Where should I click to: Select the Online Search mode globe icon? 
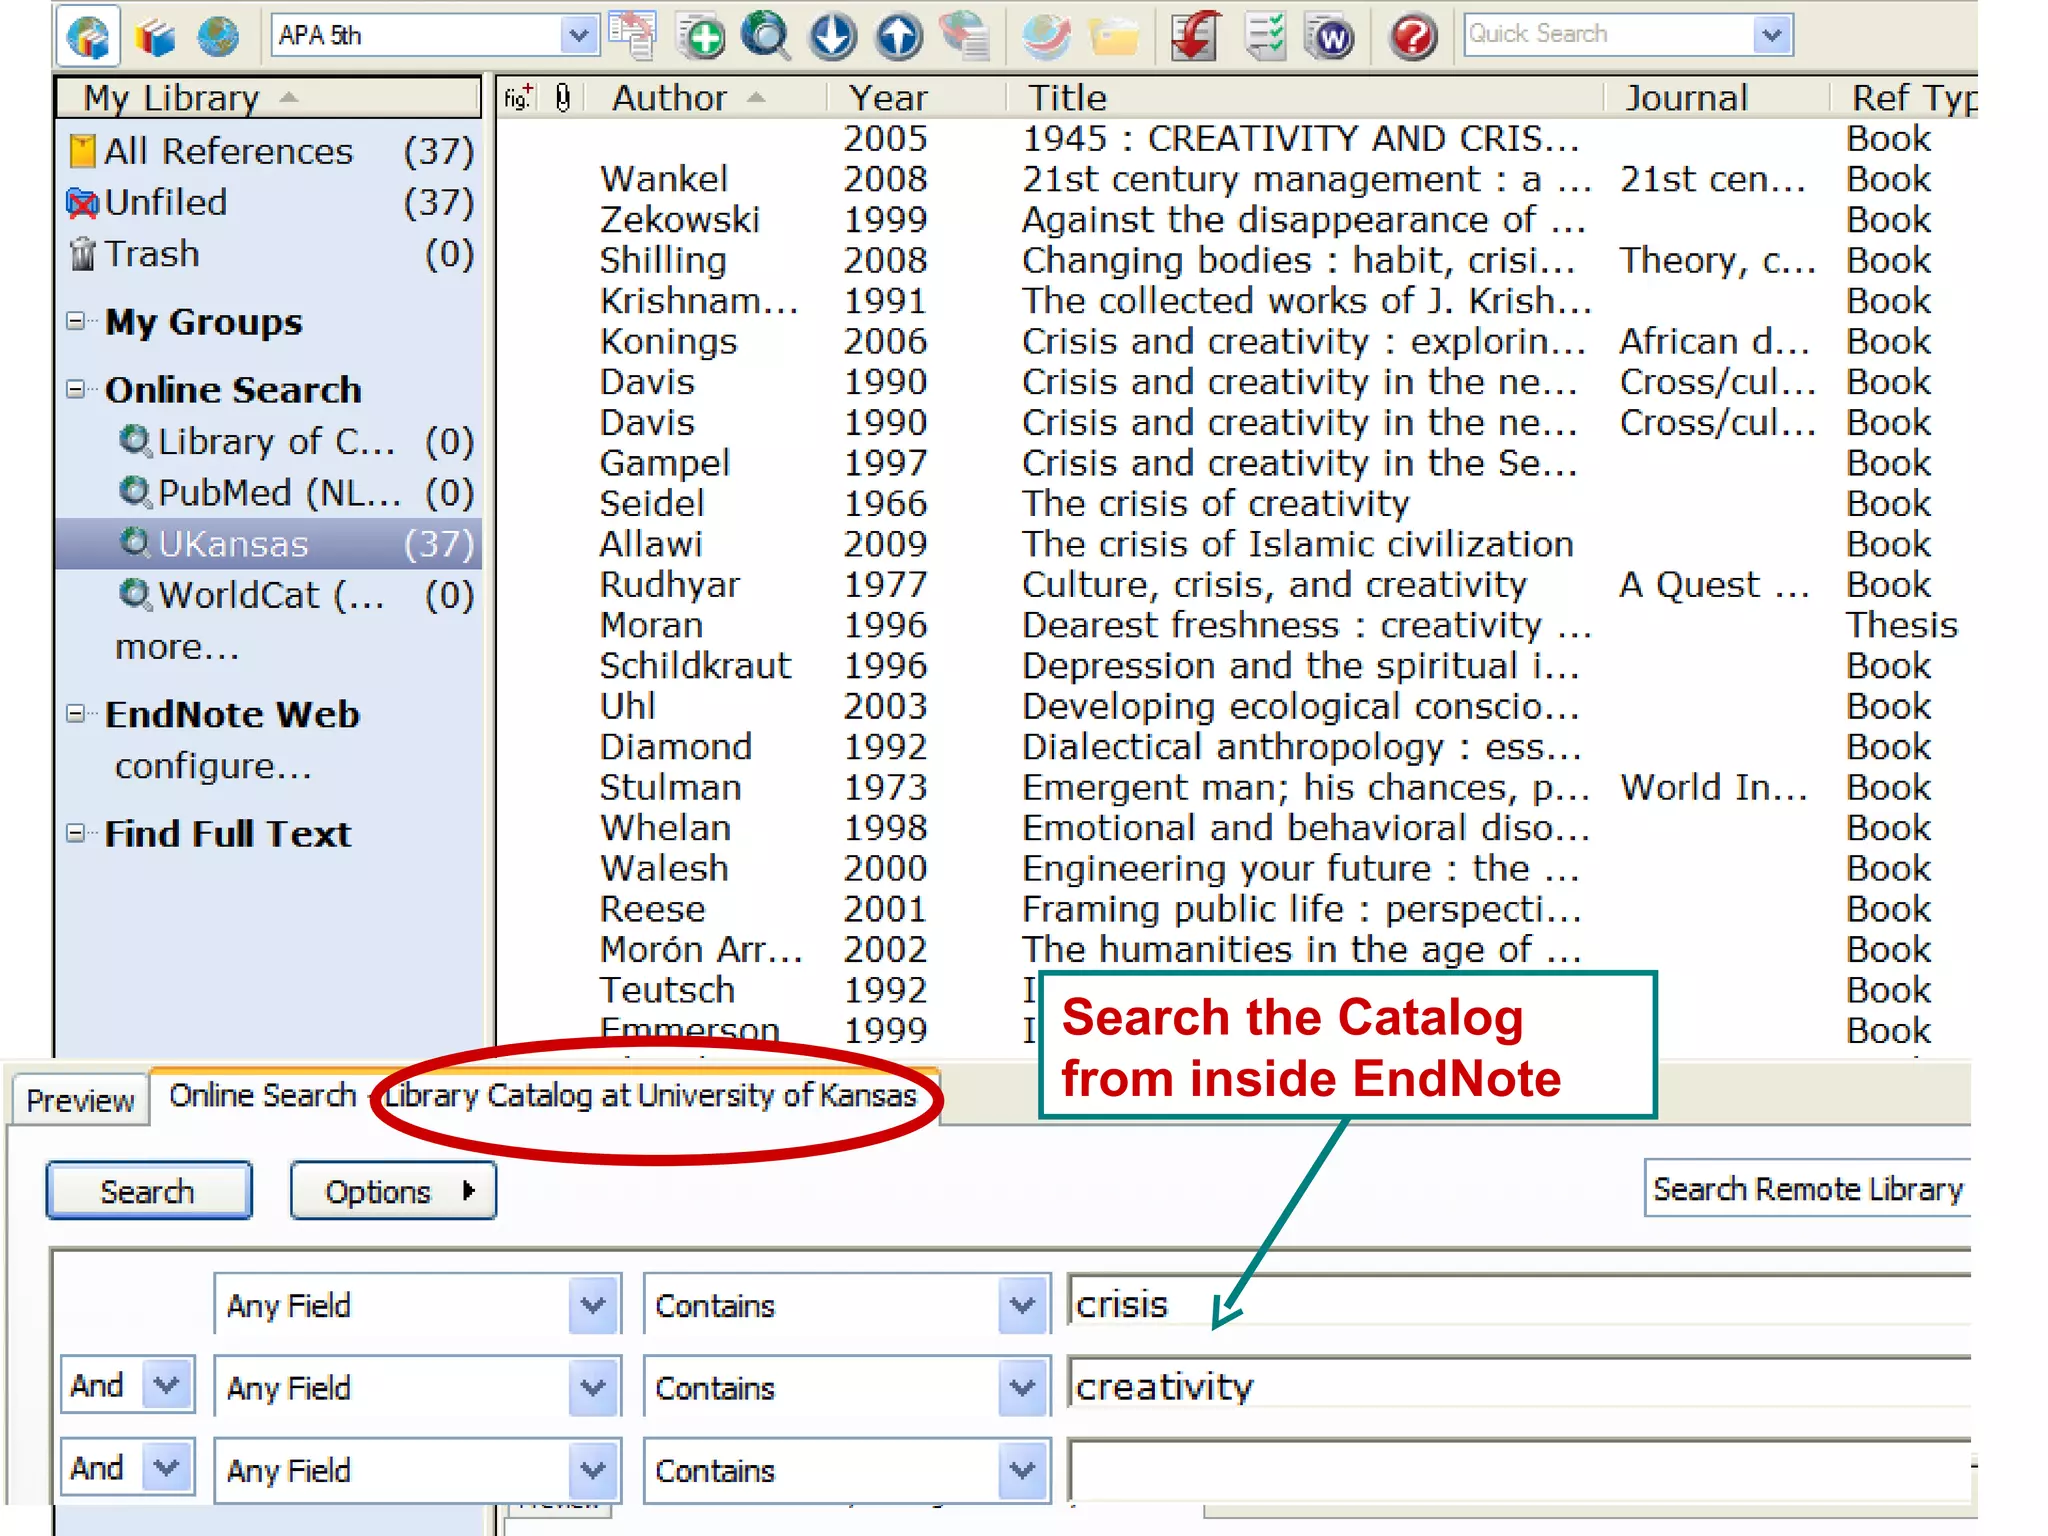[217, 37]
